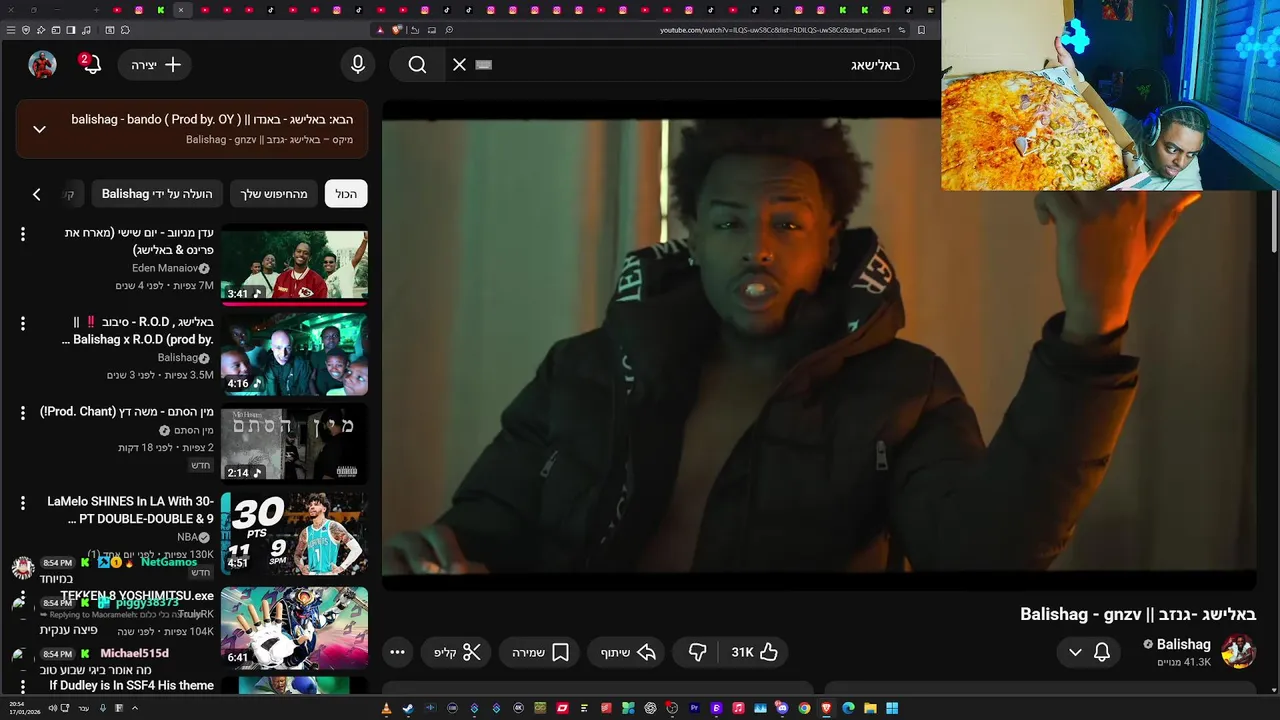Open the מין הסתם thumbnail 2:14
This screenshot has height=720, width=1280.
point(294,442)
